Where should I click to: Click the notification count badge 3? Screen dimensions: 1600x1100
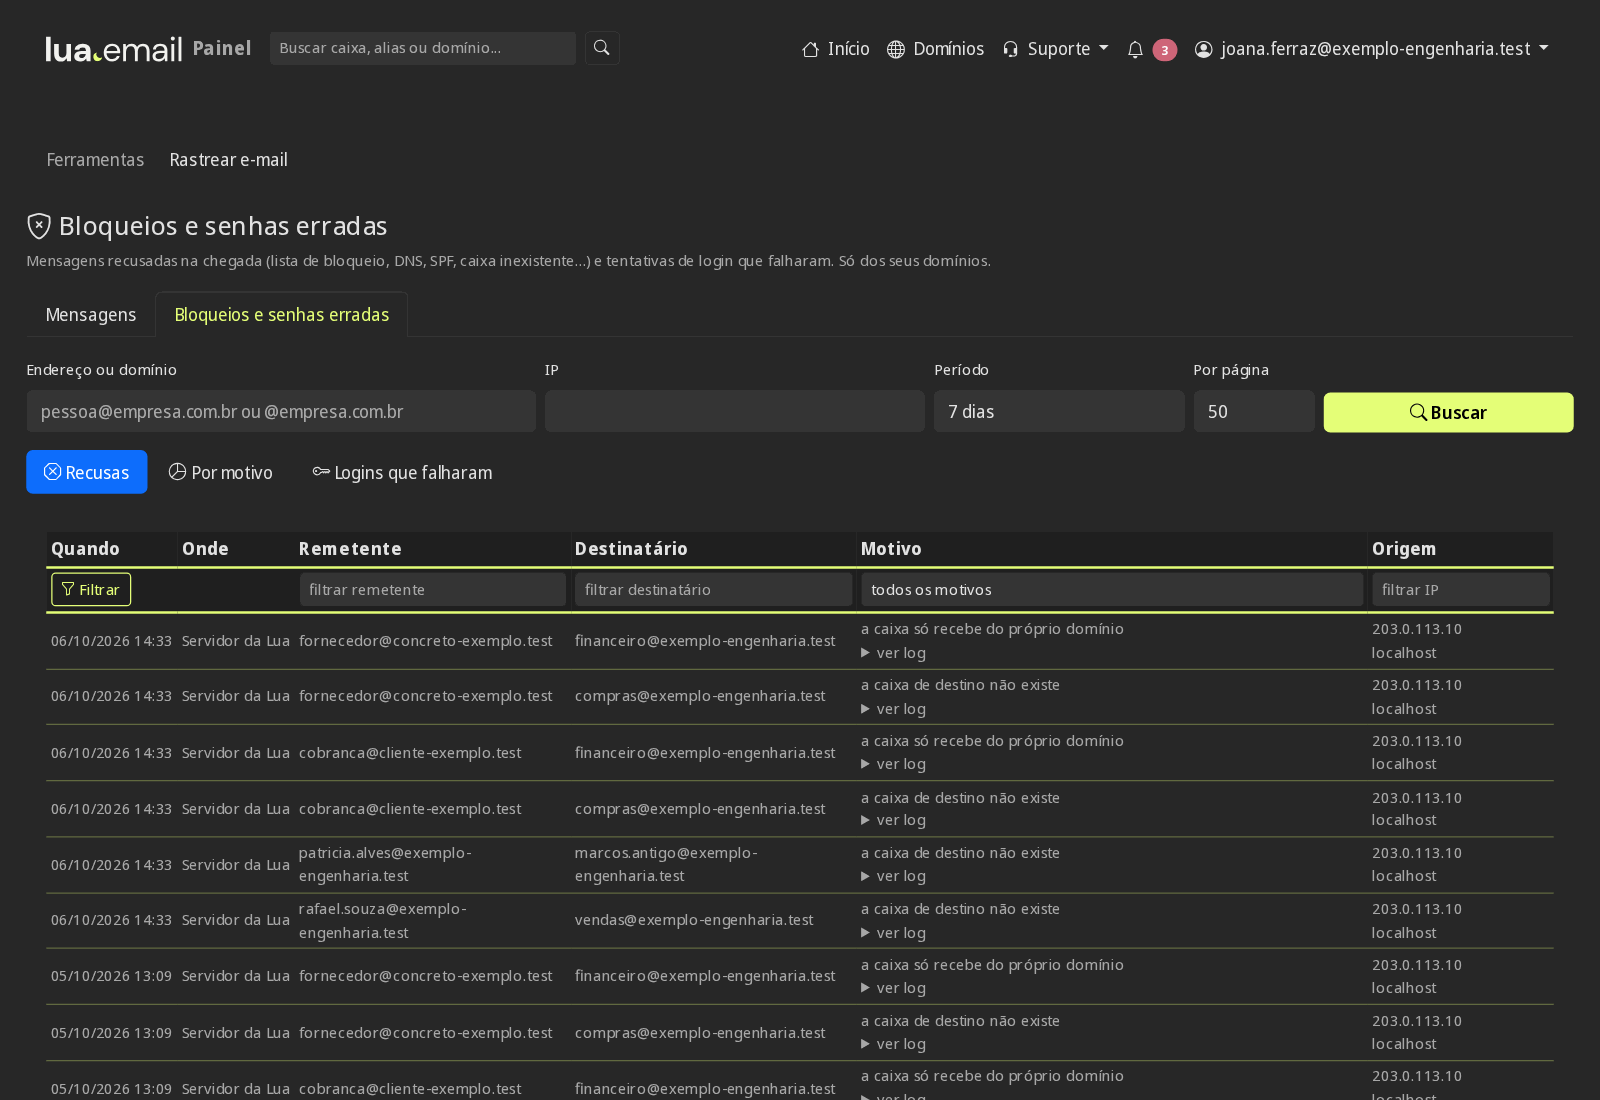pos(1165,50)
